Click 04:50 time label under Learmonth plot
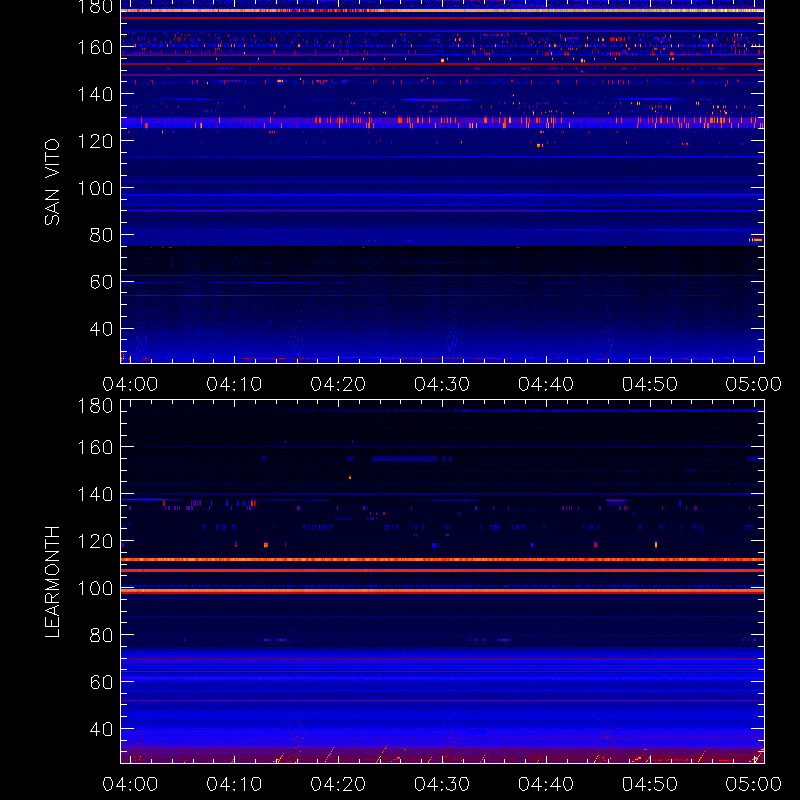 649,784
